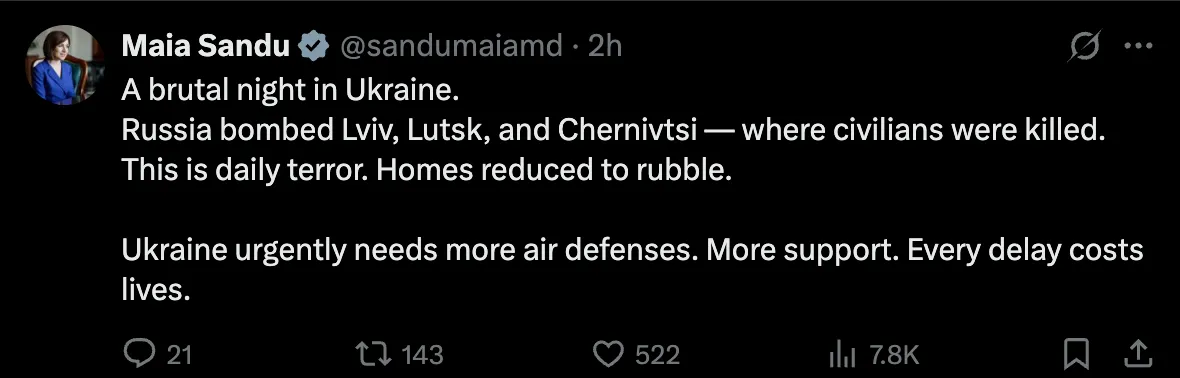Click the 522 likes count
Screen dimensions: 1180x378
pyautogui.click(x=657, y=354)
